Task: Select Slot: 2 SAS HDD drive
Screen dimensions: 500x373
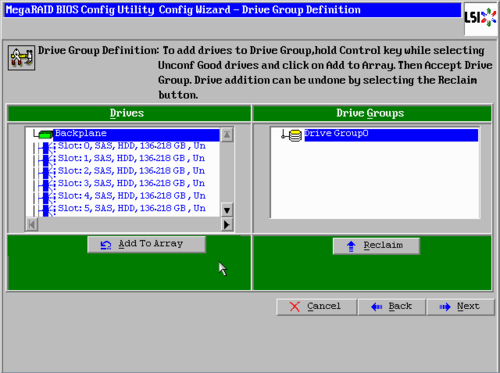Action: click(x=131, y=171)
